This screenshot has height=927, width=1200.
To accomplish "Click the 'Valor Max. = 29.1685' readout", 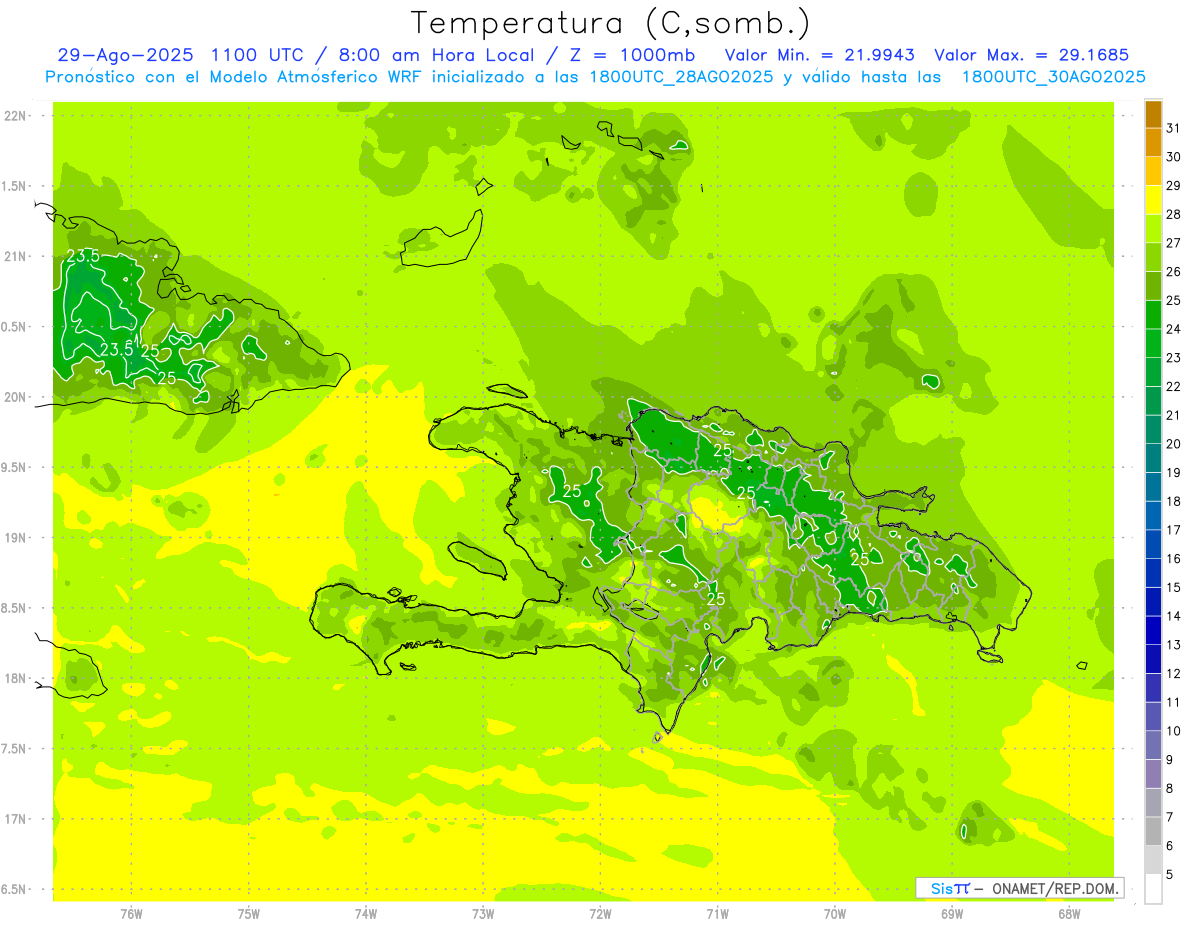I will (1031, 55).
